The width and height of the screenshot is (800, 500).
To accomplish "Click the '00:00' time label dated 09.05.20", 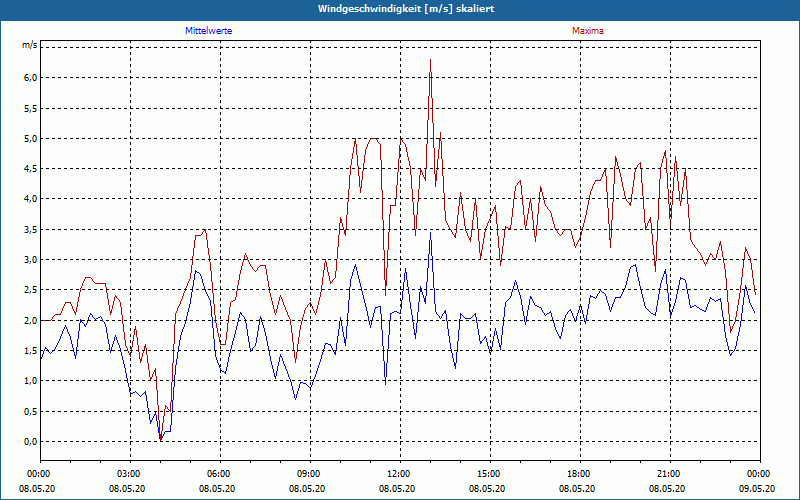I will (760, 474).
